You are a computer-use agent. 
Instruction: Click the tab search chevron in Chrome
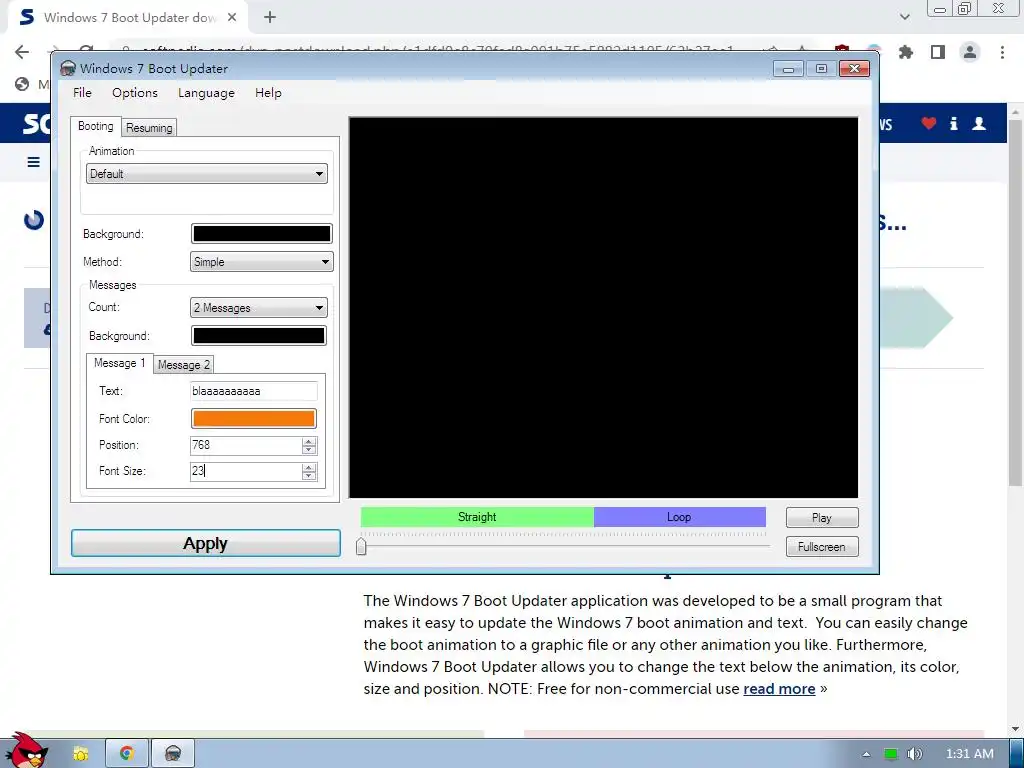point(904,18)
